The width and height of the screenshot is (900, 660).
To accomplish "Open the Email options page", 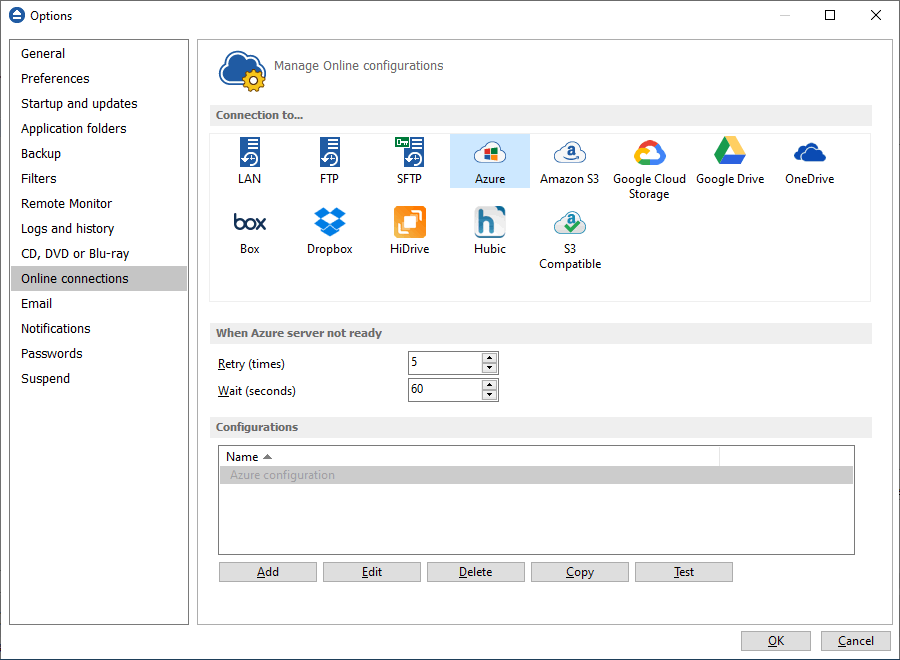I will coord(99,304).
